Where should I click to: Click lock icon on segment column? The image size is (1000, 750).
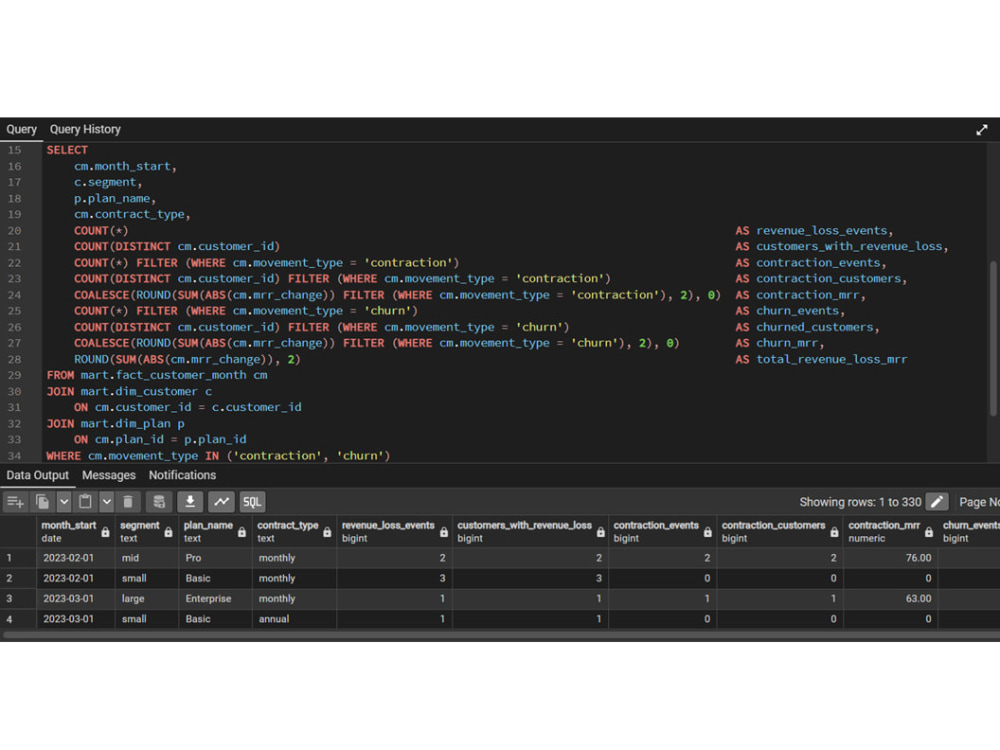[168, 532]
